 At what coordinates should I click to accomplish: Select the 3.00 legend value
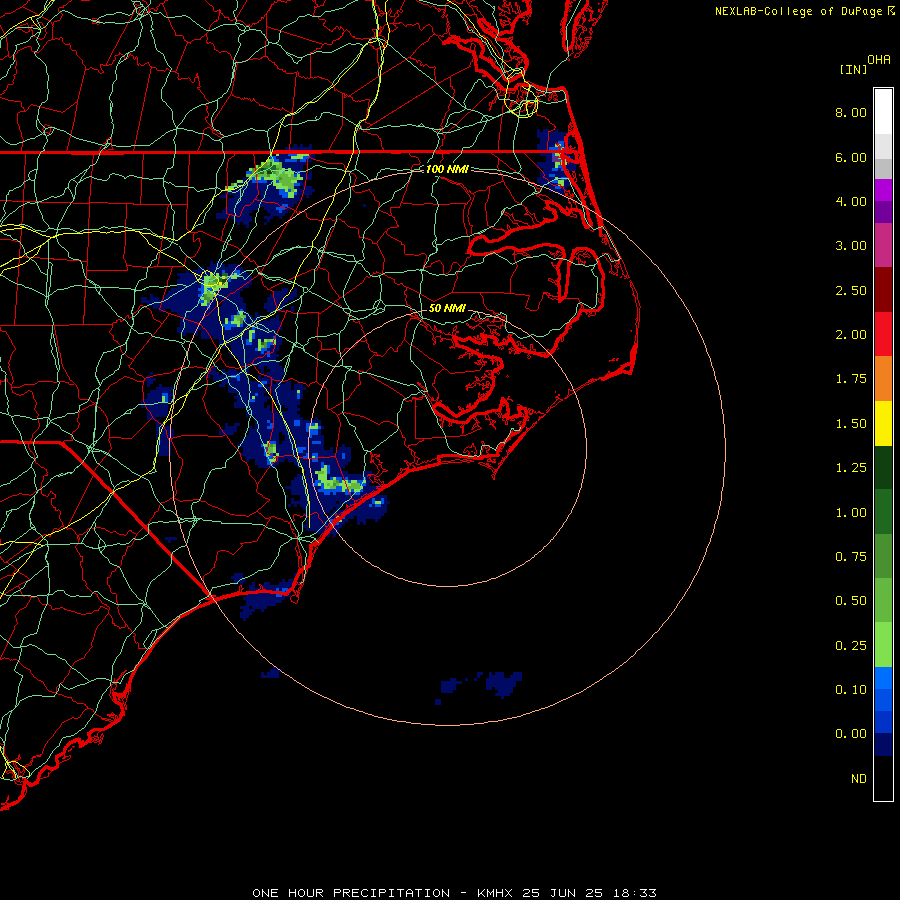851,246
